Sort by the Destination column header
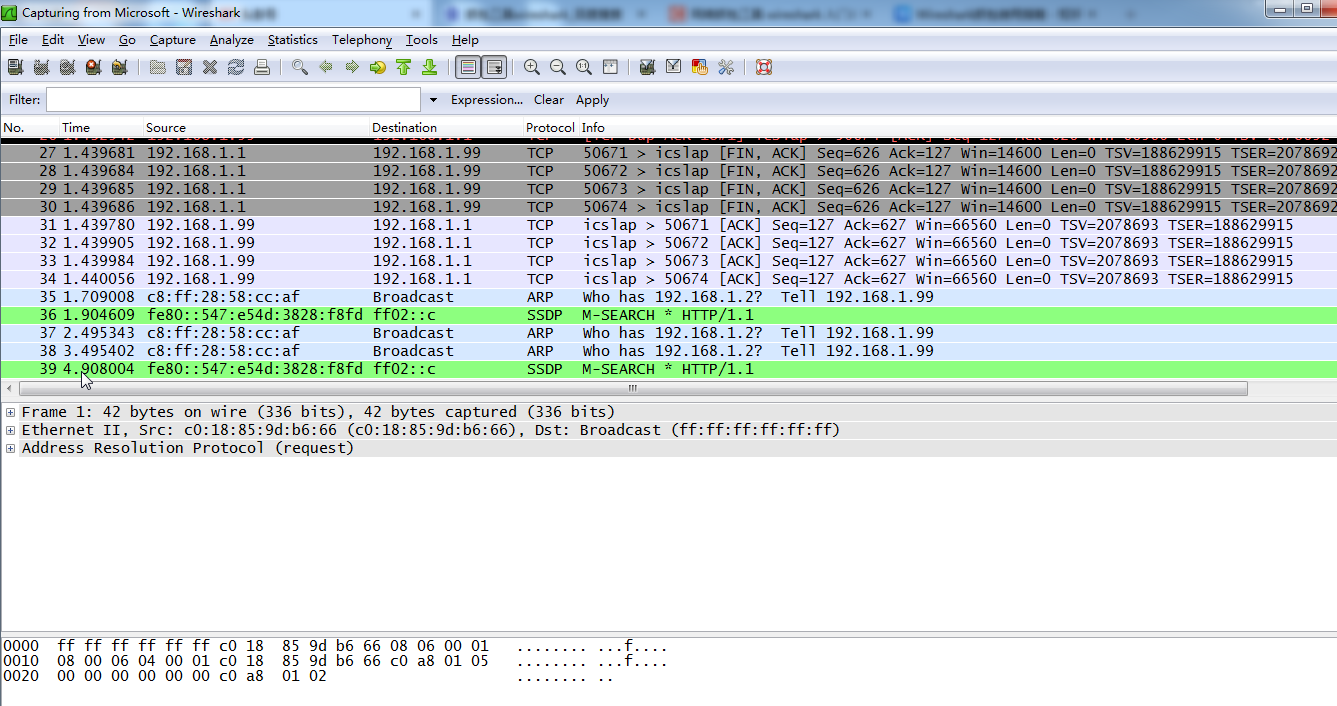This screenshot has width=1337, height=706. pyautogui.click(x=445, y=128)
